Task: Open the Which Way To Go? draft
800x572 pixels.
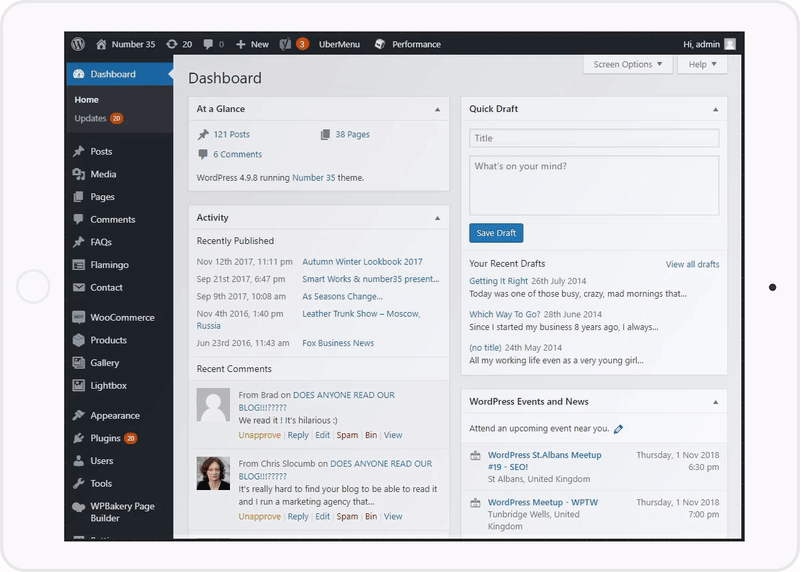Action: [x=505, y=314]
